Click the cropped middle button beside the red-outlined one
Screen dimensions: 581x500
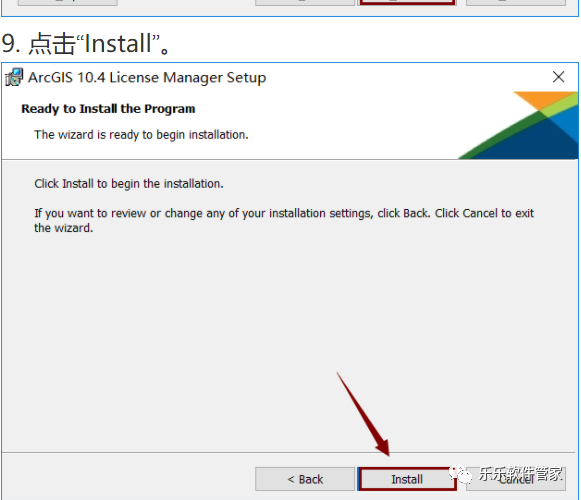pyautogui.click(x=305, y=2)
